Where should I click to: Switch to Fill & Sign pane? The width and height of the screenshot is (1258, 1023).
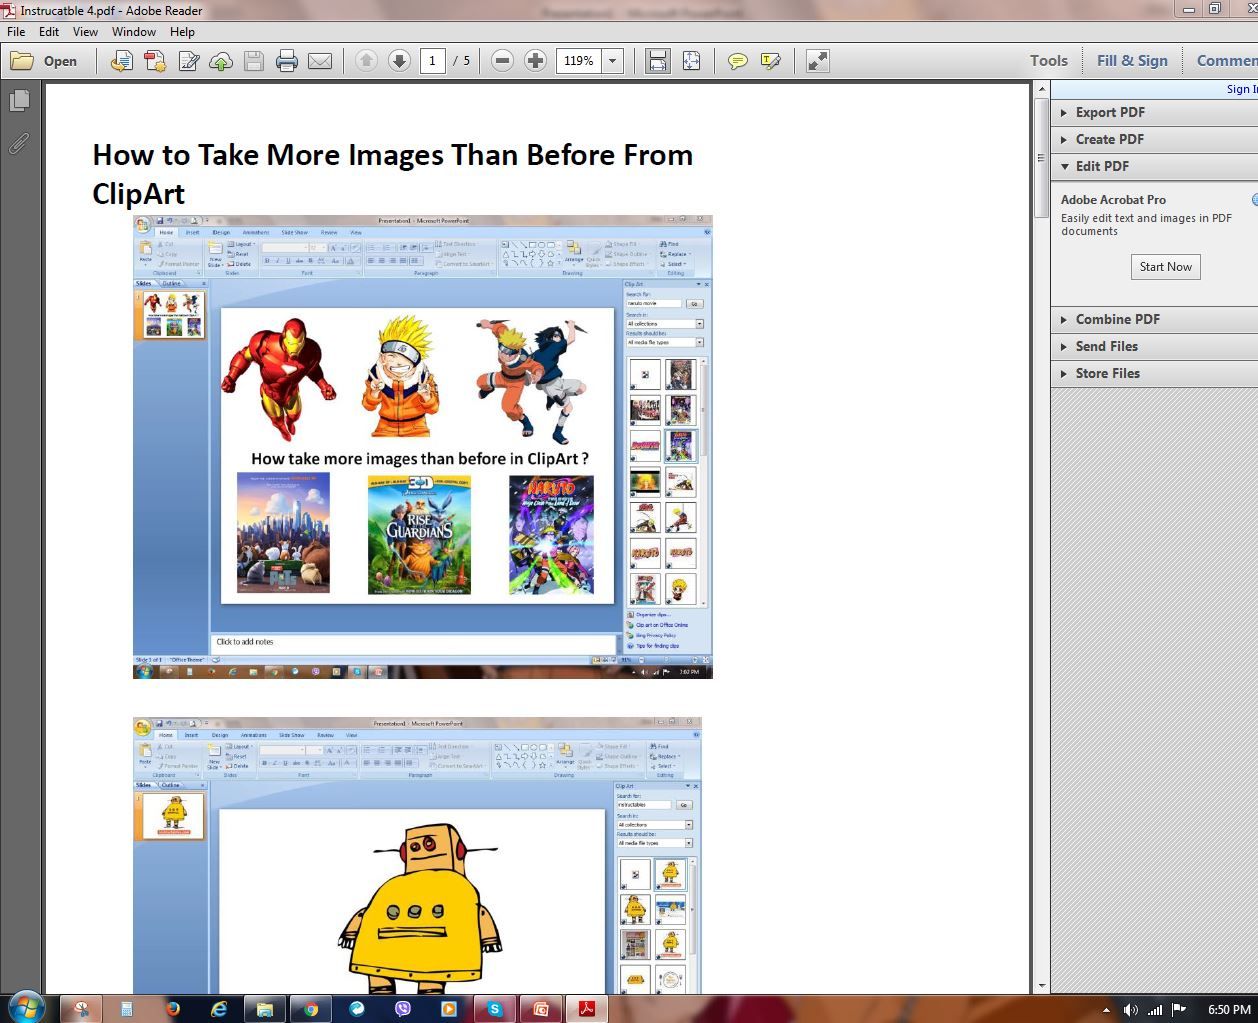(x=1132, y=61)
